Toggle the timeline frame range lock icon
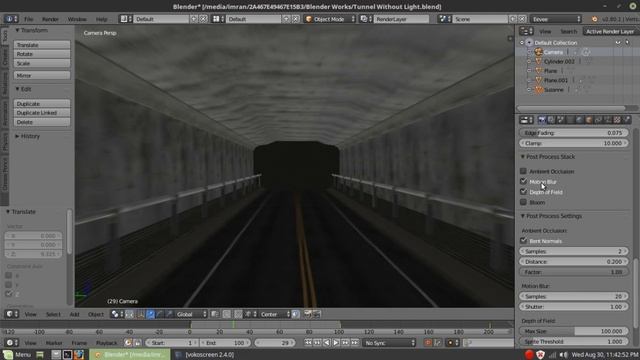Viewport: 640px width, 360px height. pyautogui.click(x=138, y=342)
